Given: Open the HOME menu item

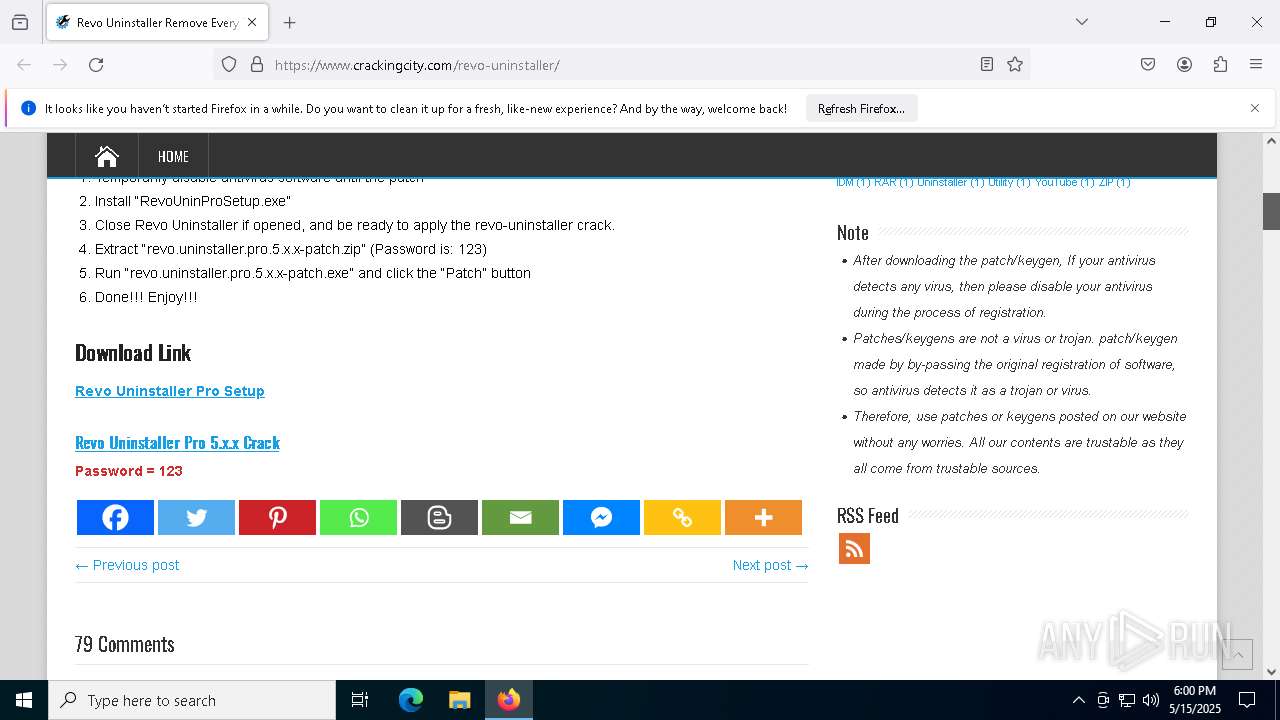Looking at the screenshot, I should click(x=173, y=156).
